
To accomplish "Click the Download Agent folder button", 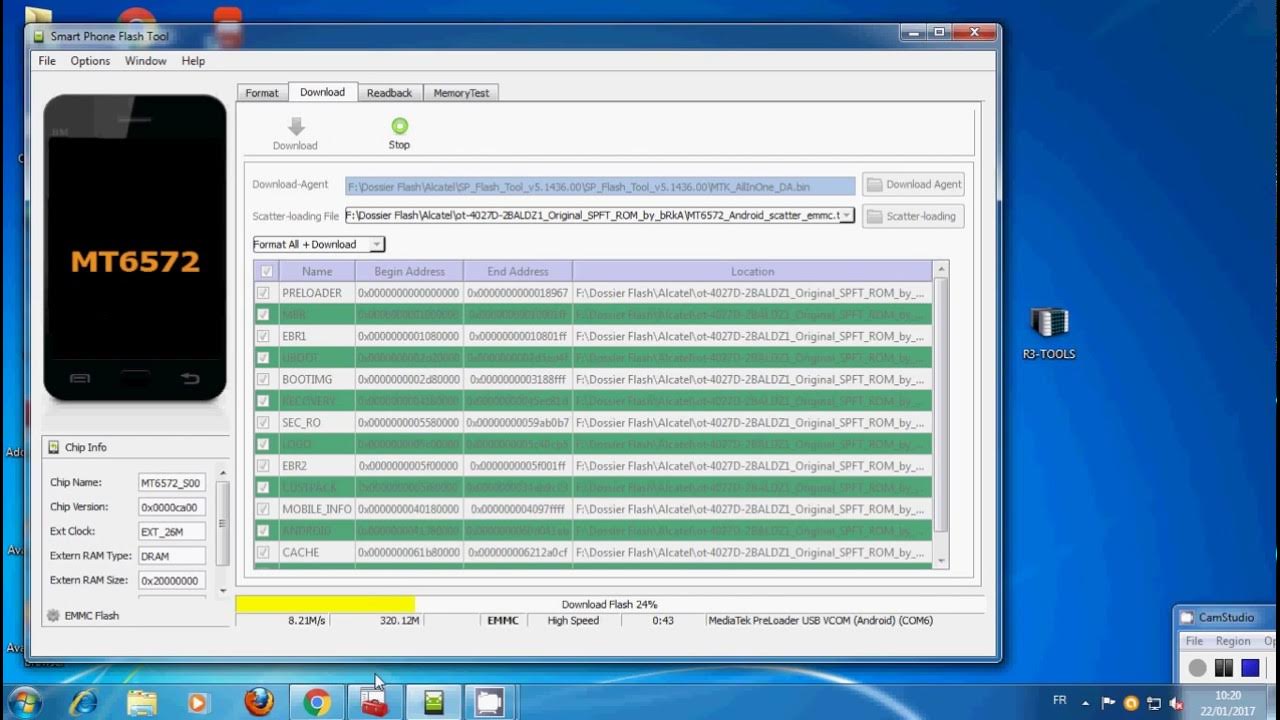I will 914,184.
